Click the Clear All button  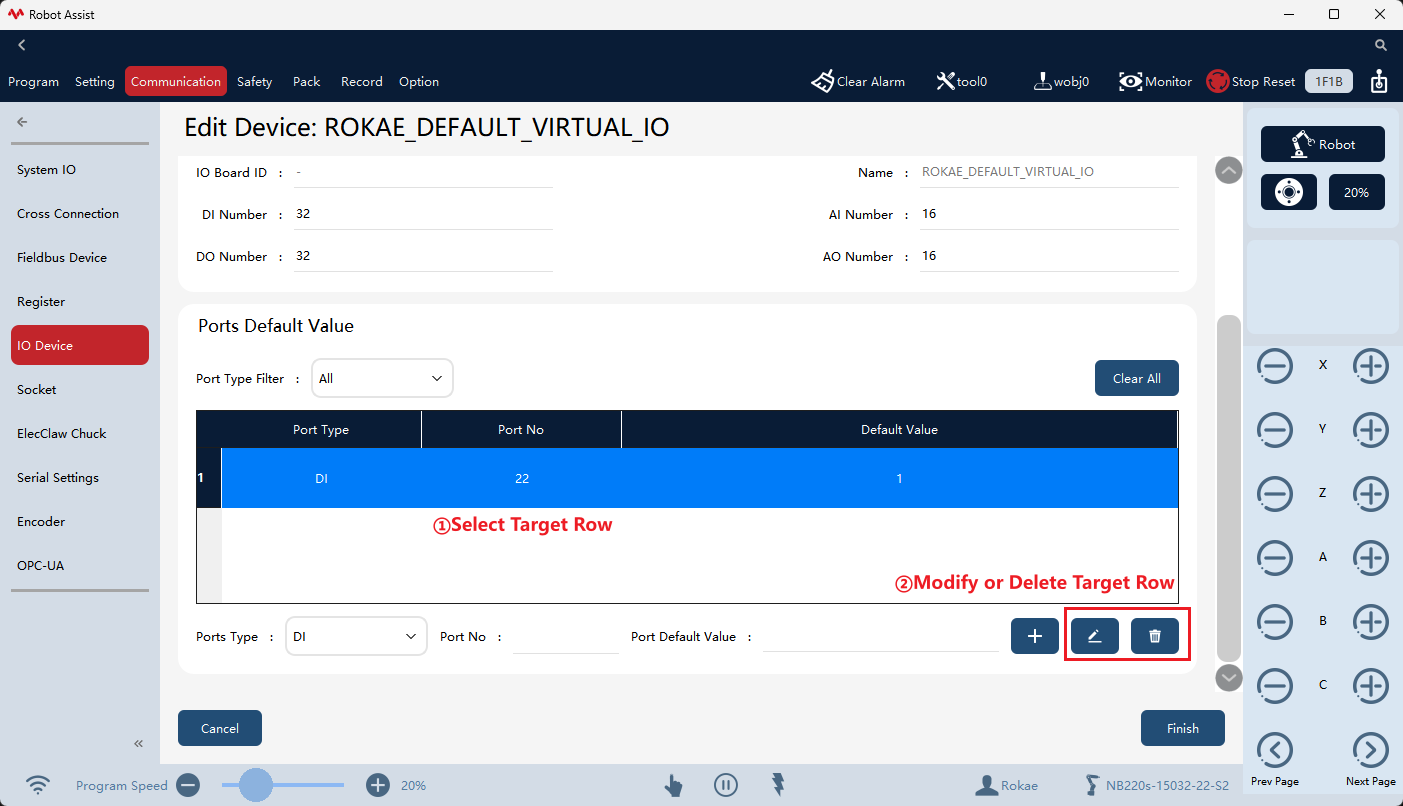tap(1137, 378)
